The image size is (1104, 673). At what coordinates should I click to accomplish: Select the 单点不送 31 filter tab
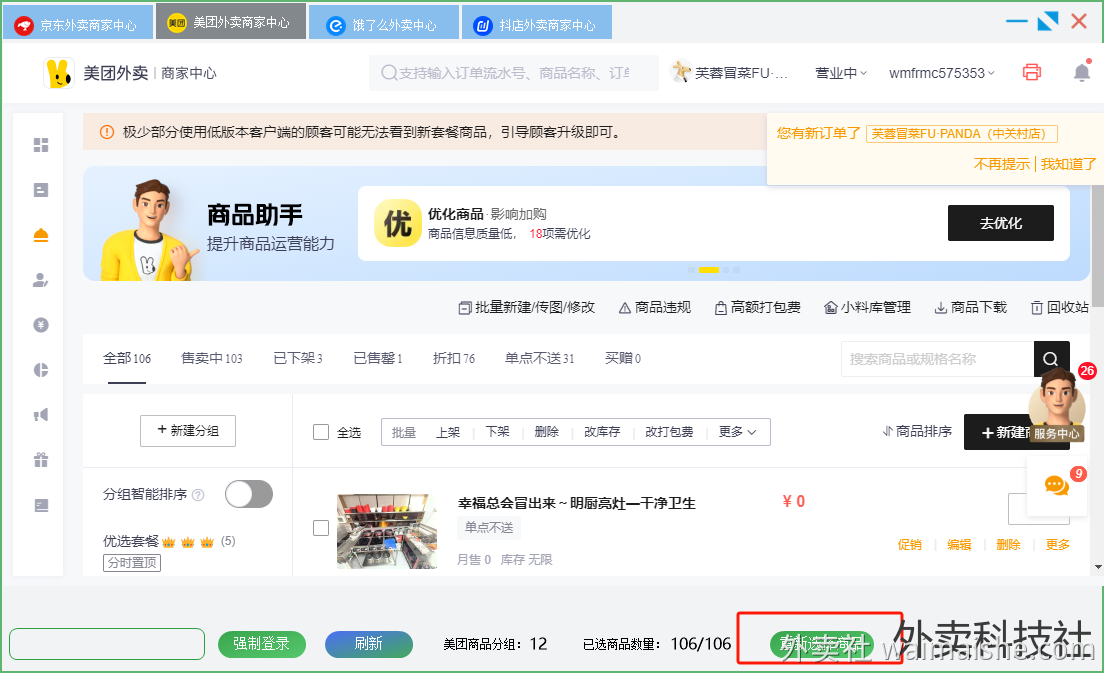[x=539, y=358]
